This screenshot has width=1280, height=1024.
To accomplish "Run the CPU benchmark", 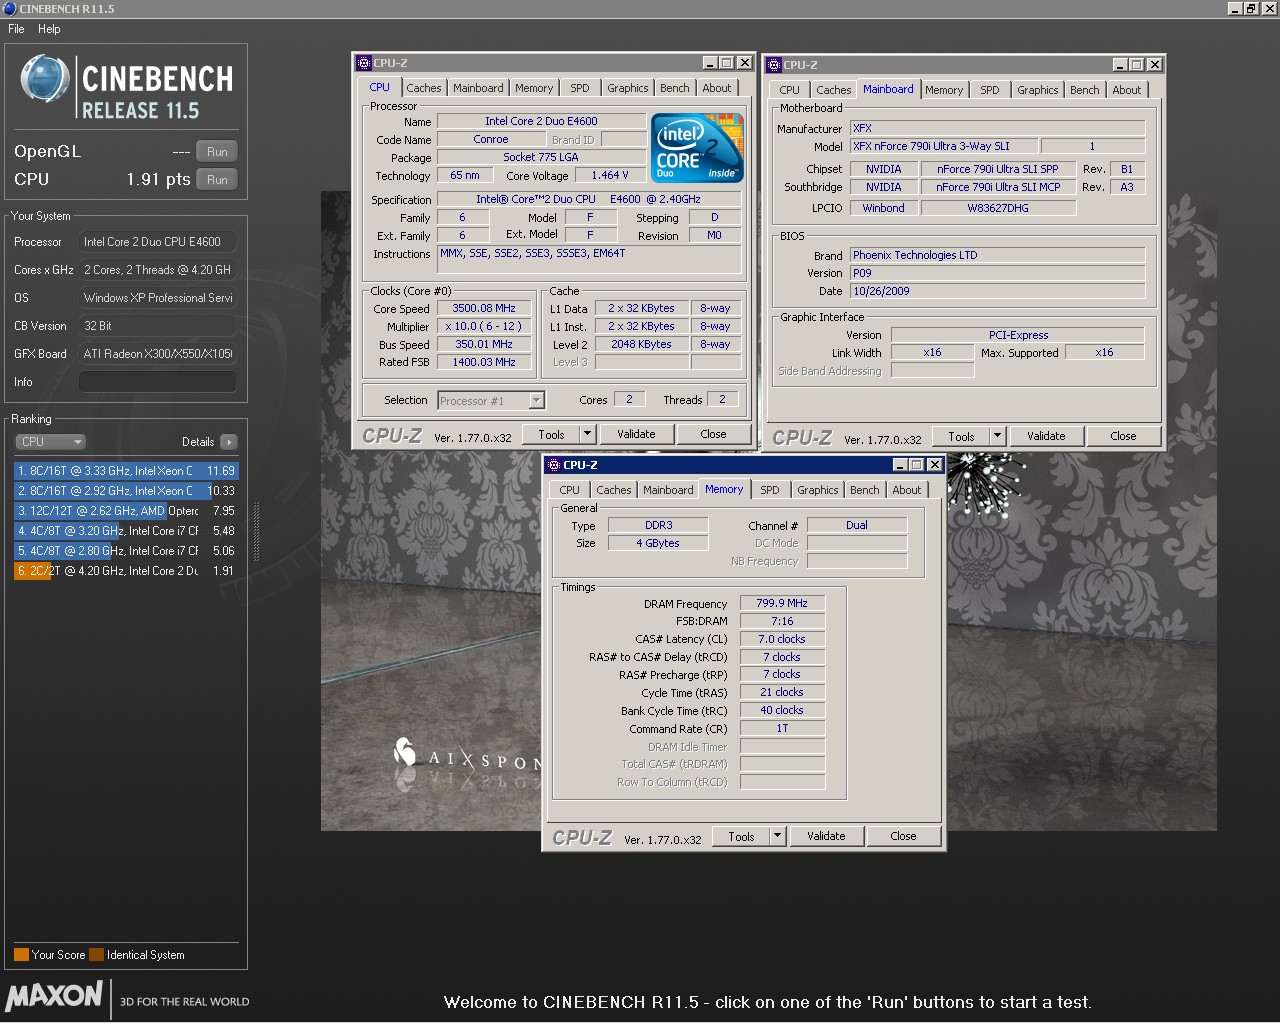I will coord(217,179).
